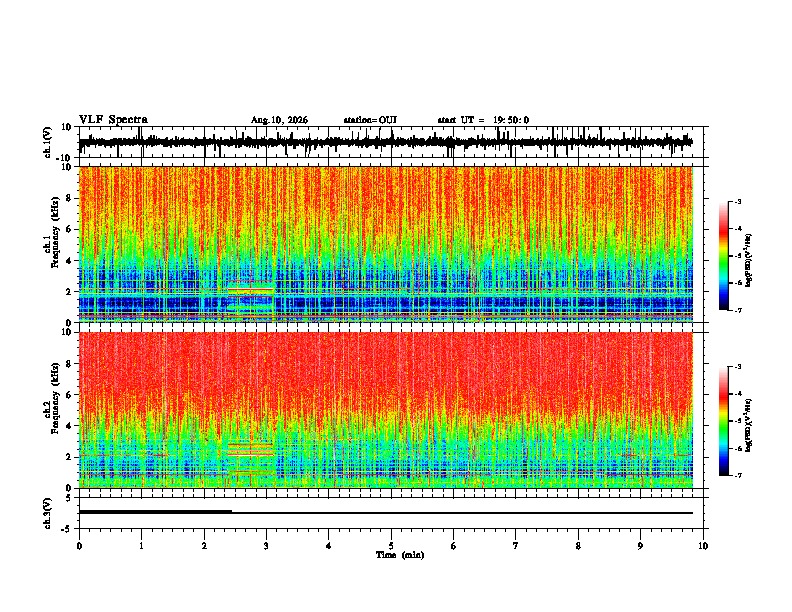Click time axis tick label "6"
Viewport: 792px width, 612px height.
coord(454,546)
